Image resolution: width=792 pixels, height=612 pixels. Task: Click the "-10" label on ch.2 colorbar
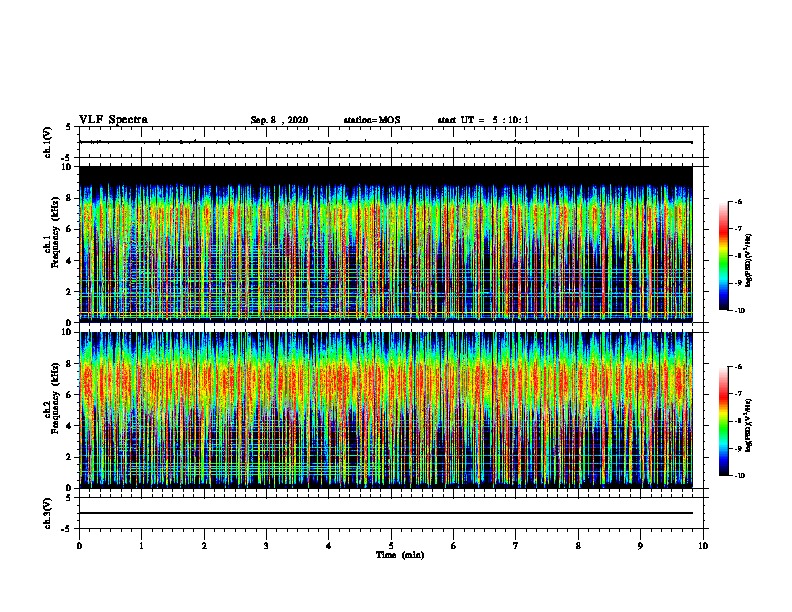(739, 476)
